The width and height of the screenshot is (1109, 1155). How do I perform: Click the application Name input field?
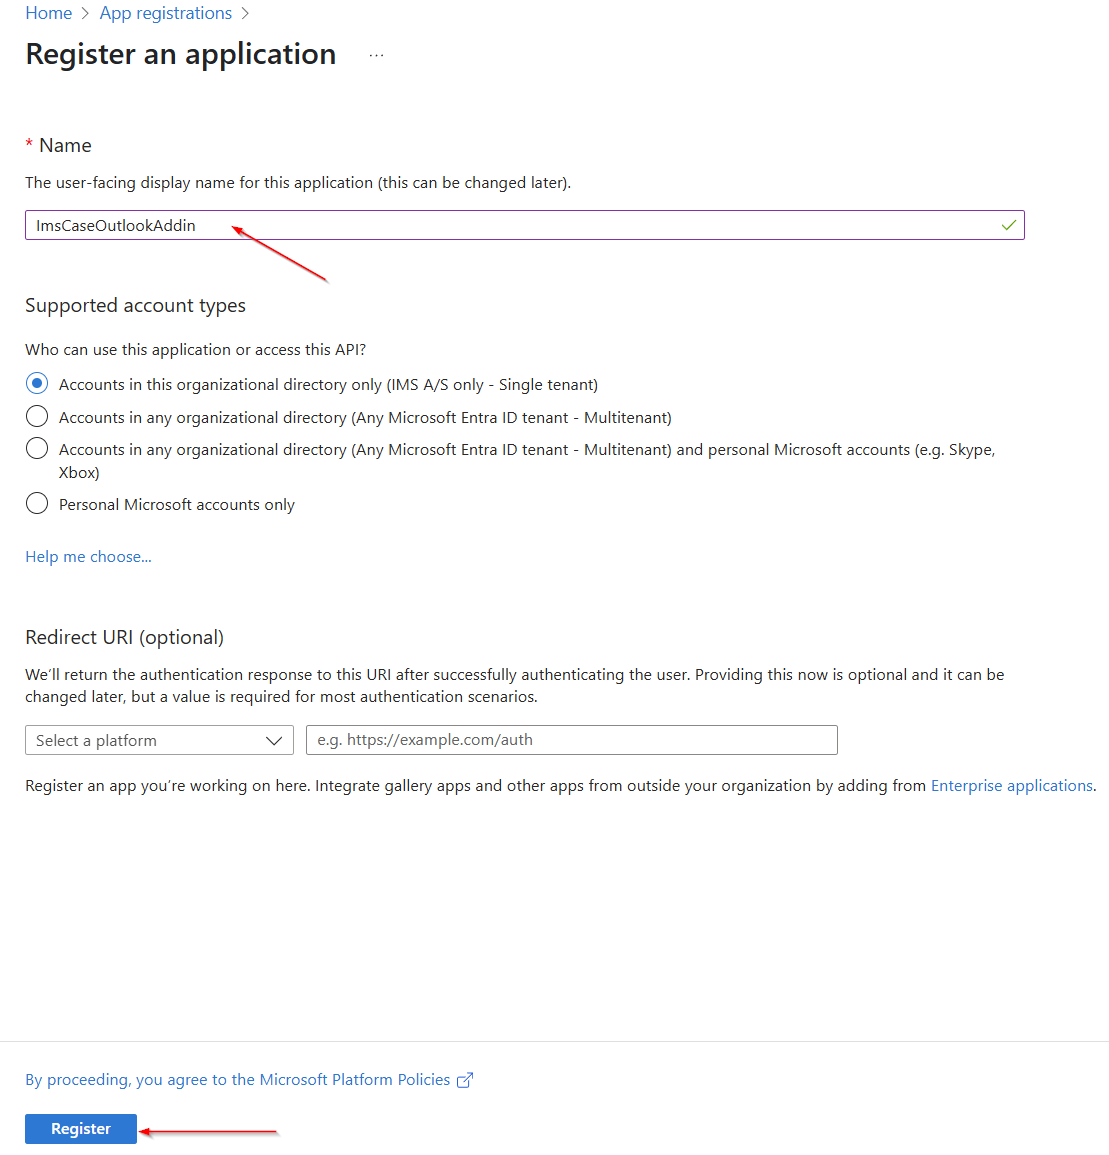(524, 225)
